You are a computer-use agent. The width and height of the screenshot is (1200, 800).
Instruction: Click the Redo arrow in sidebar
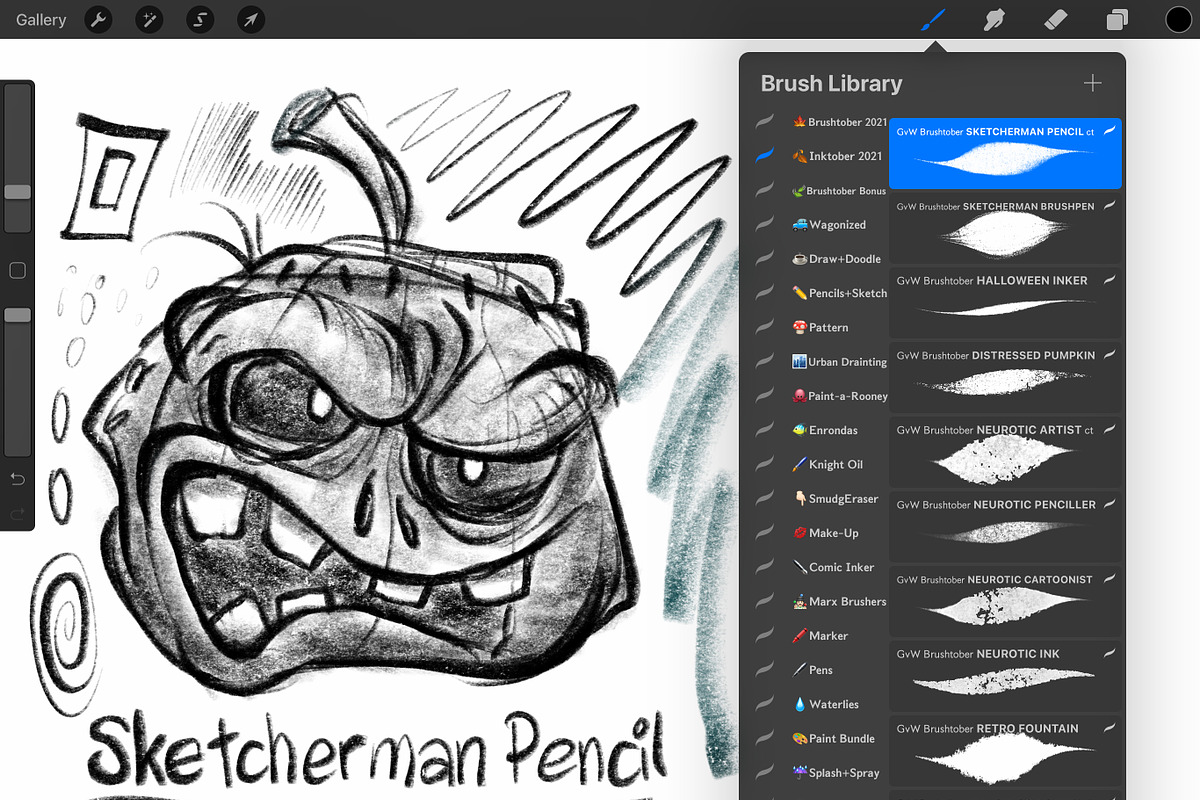coord(17,514)
